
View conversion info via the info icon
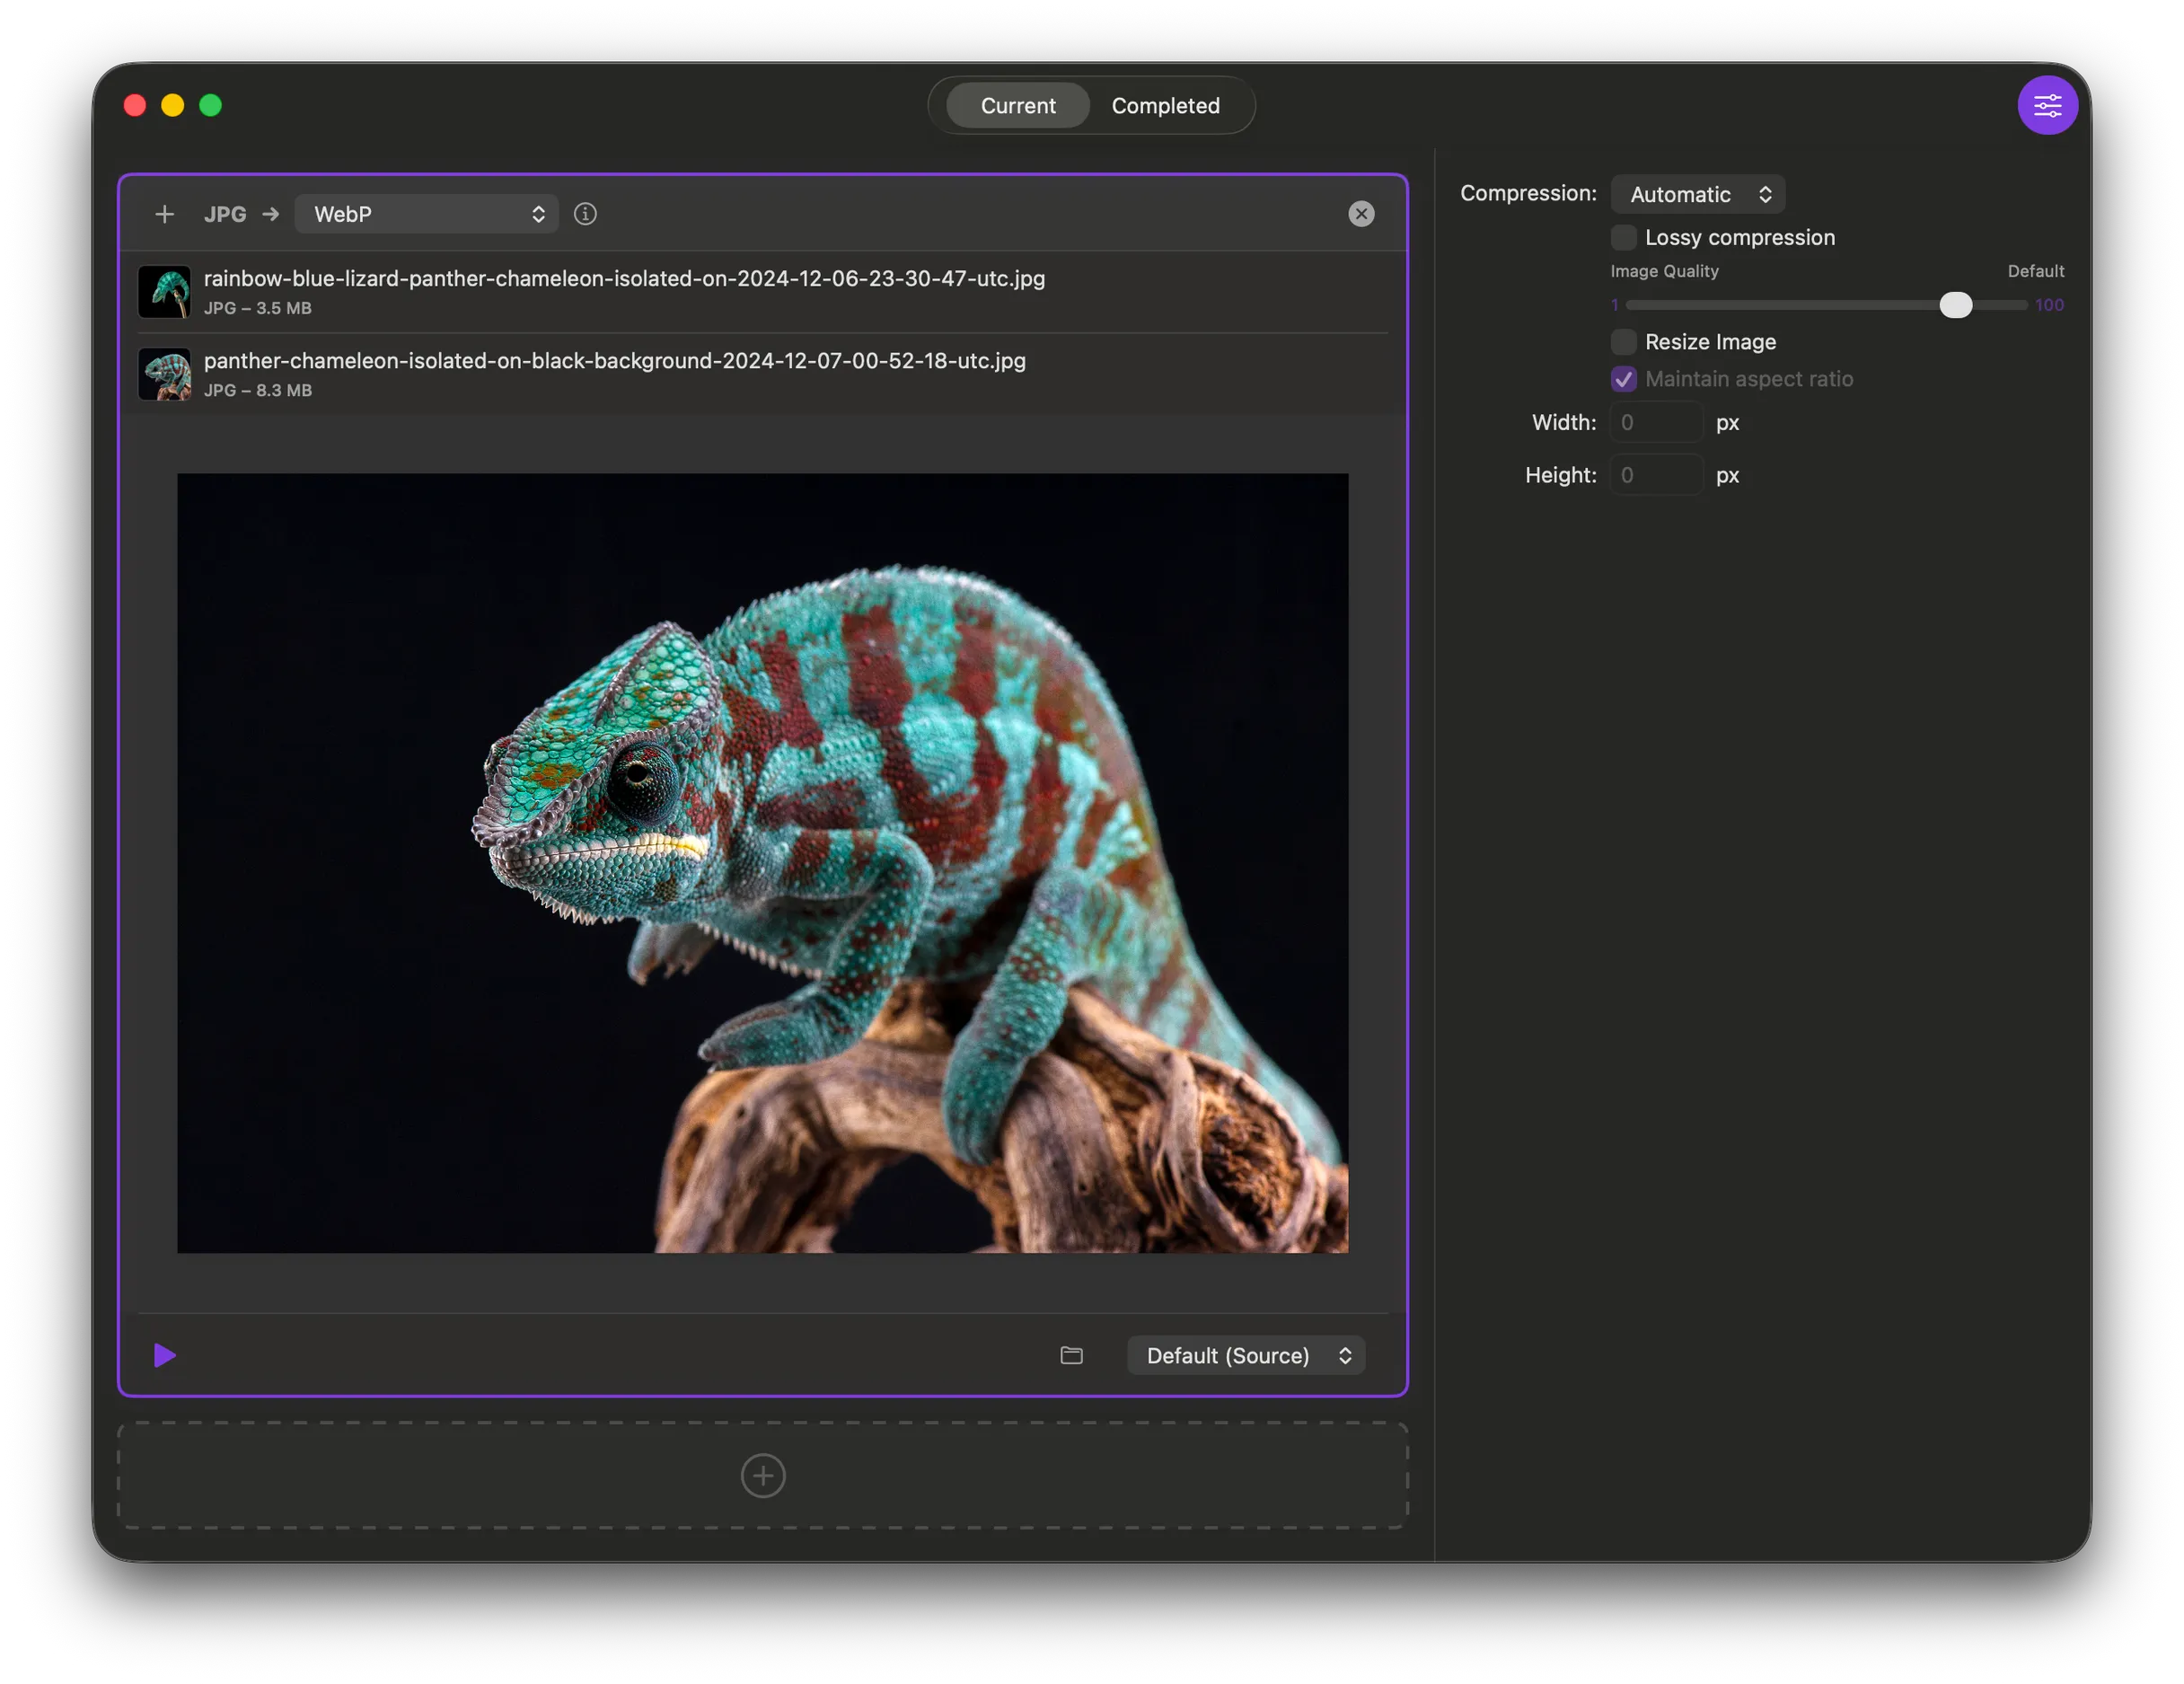click(585, 213)
